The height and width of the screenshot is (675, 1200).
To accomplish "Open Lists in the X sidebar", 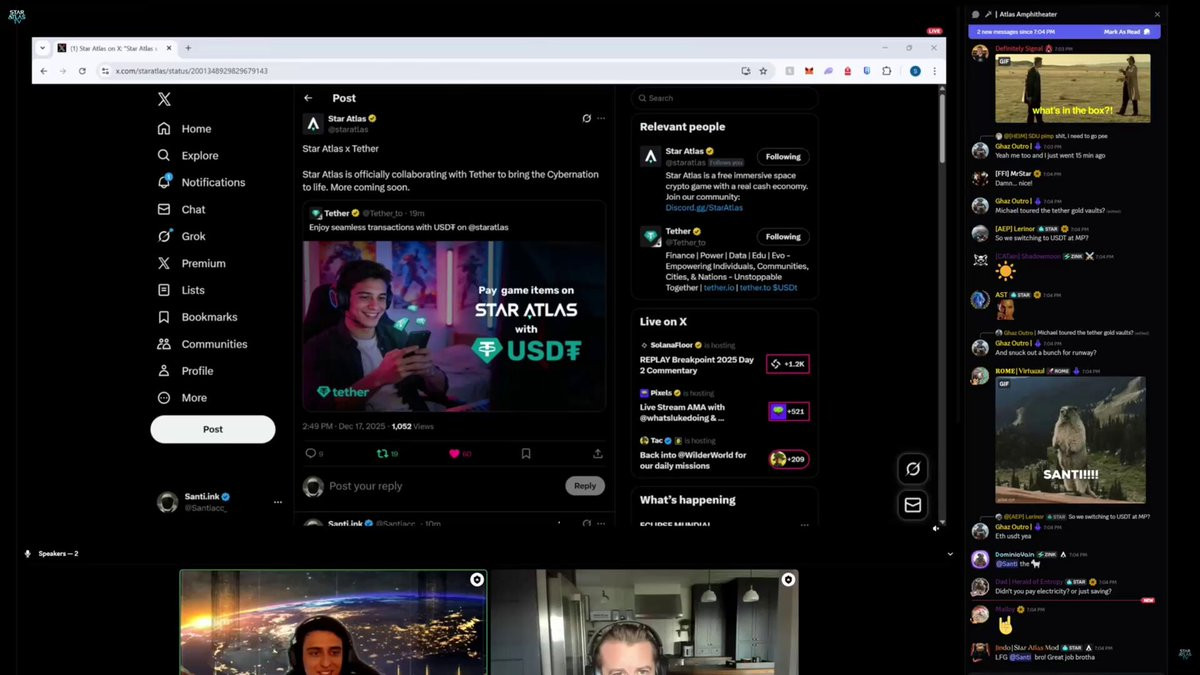I will 180,290.
